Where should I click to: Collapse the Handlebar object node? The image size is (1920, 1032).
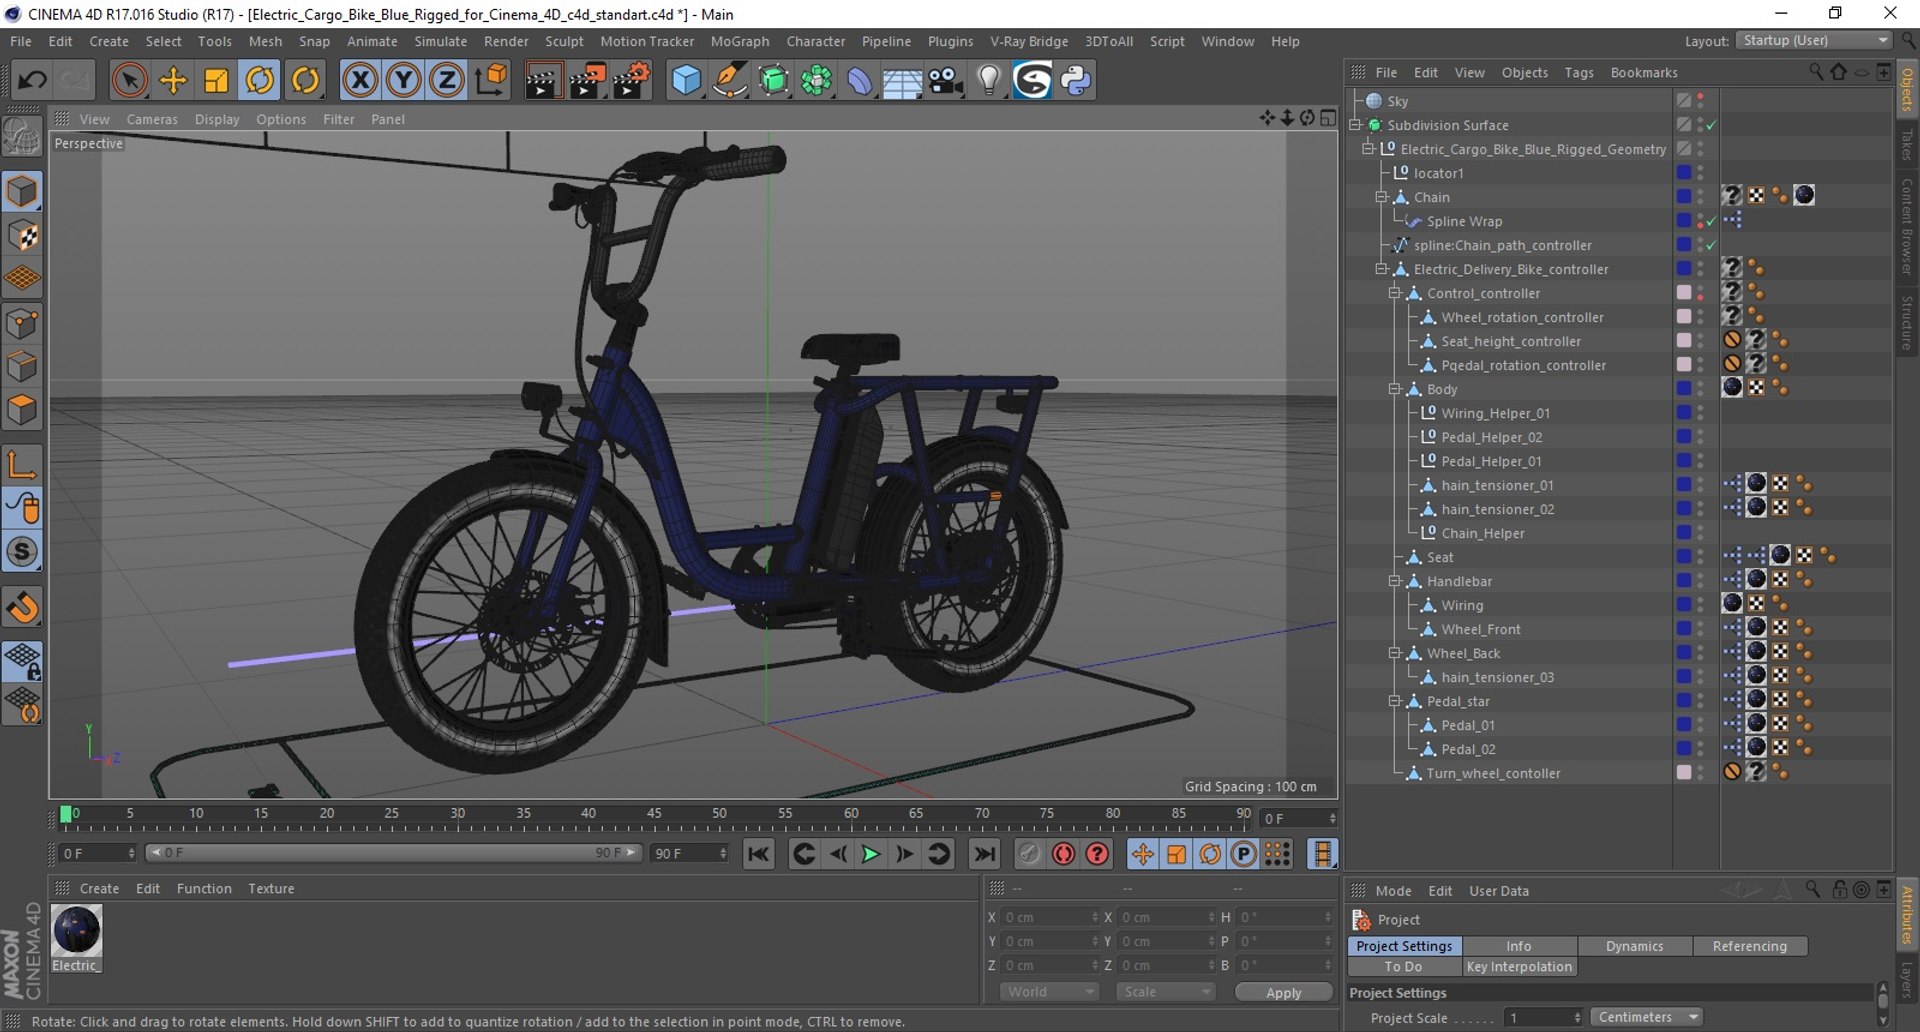coord(1395,581)
